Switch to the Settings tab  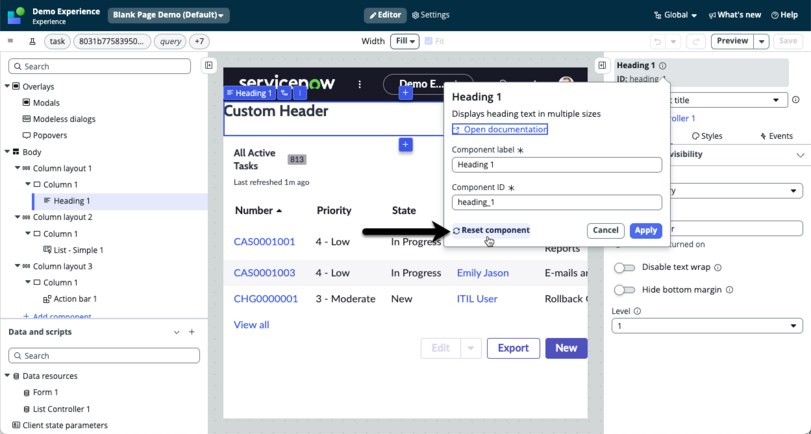(x=430, y=15)
